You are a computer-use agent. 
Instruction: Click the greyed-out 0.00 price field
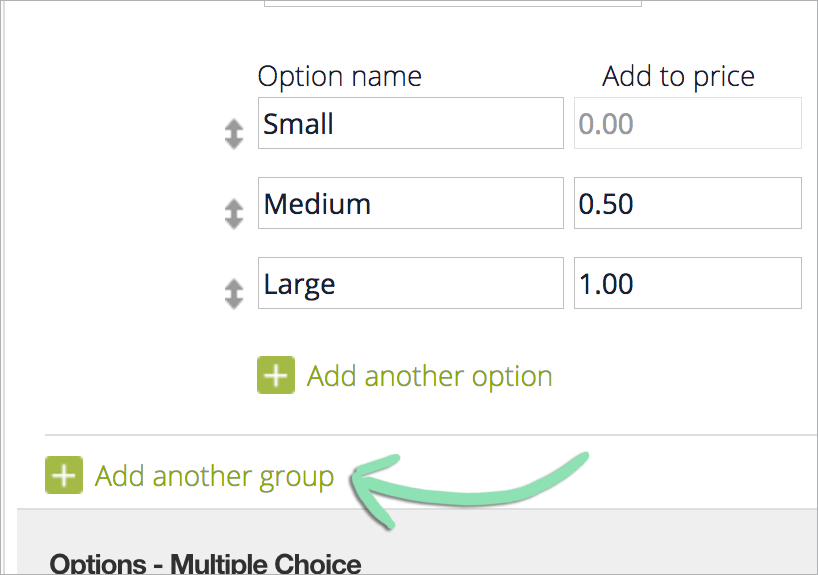(x=688, y=123)
